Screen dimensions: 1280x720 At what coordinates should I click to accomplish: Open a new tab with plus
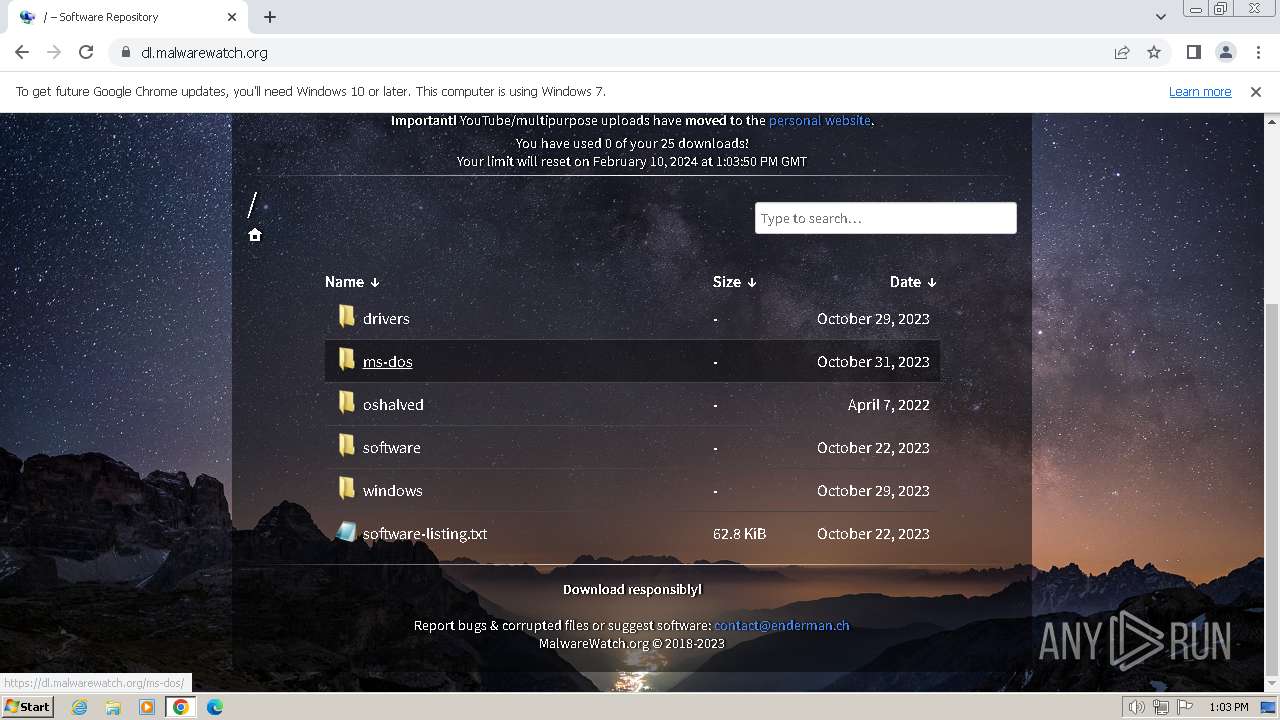pos(270,17)
